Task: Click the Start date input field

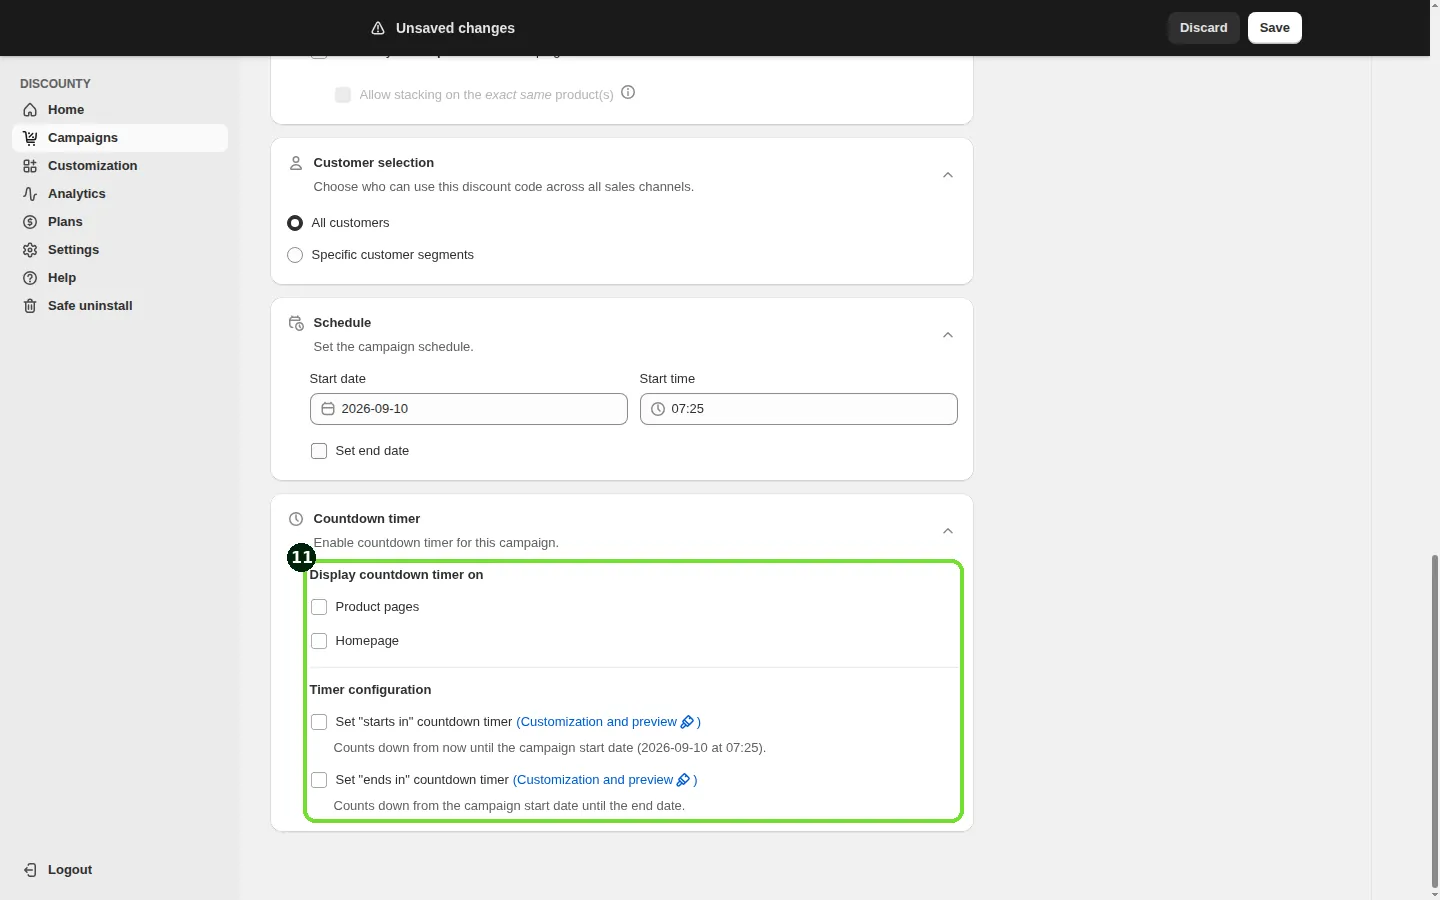Action: coord(469,409)
